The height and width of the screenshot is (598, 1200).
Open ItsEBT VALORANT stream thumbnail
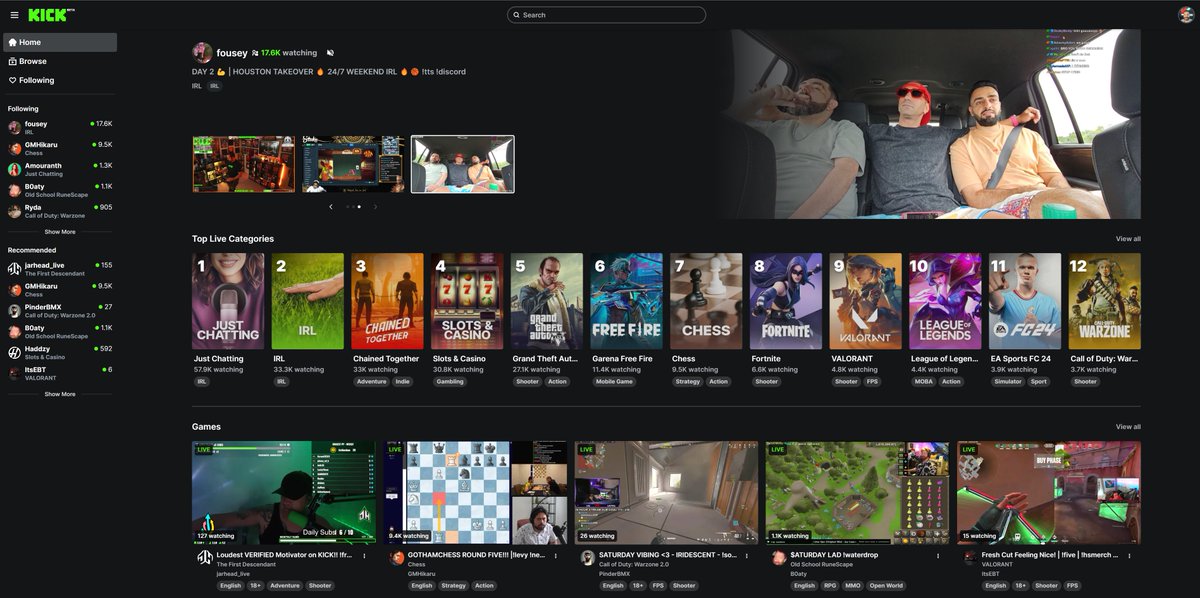pyautogui.click(x=1049, y=493)
